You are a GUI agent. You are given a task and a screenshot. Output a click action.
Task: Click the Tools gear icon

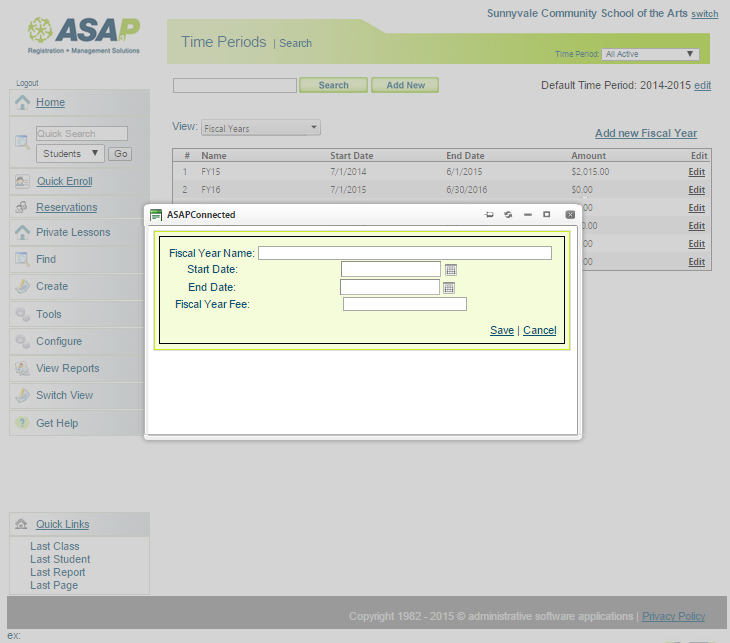coord(22,314)
